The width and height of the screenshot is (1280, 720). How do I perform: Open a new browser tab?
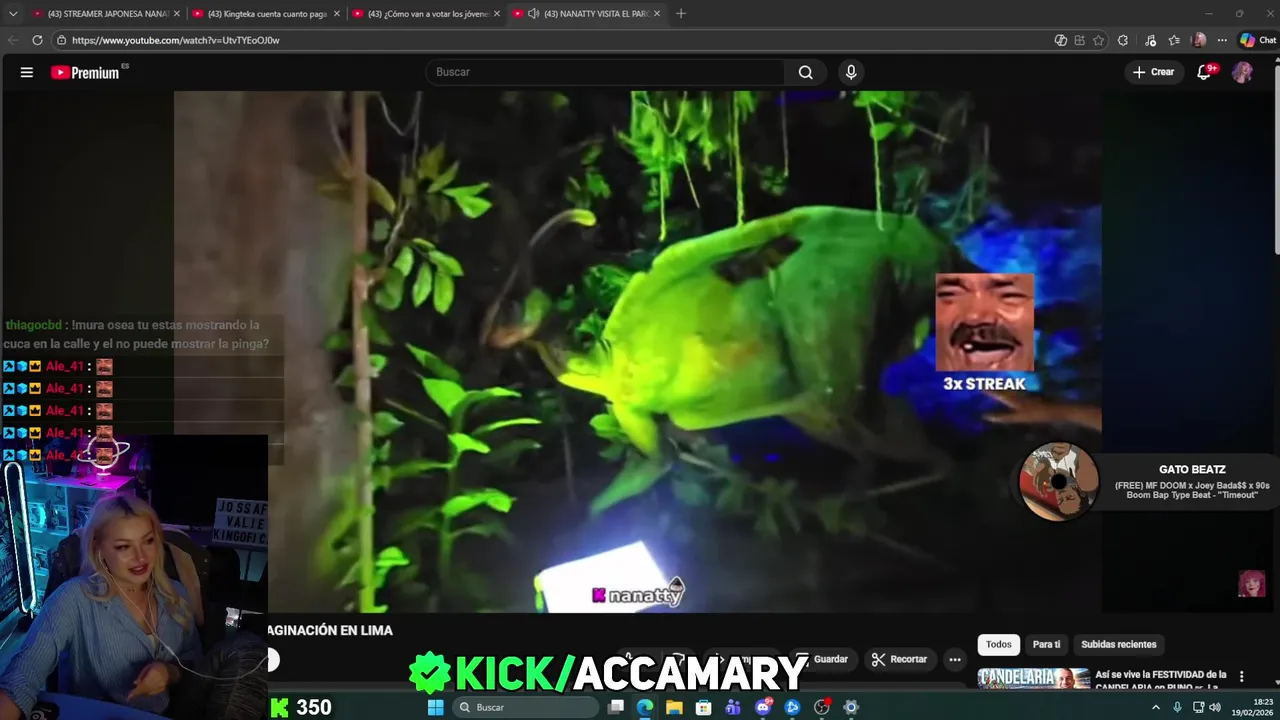[x=681, y=14]
